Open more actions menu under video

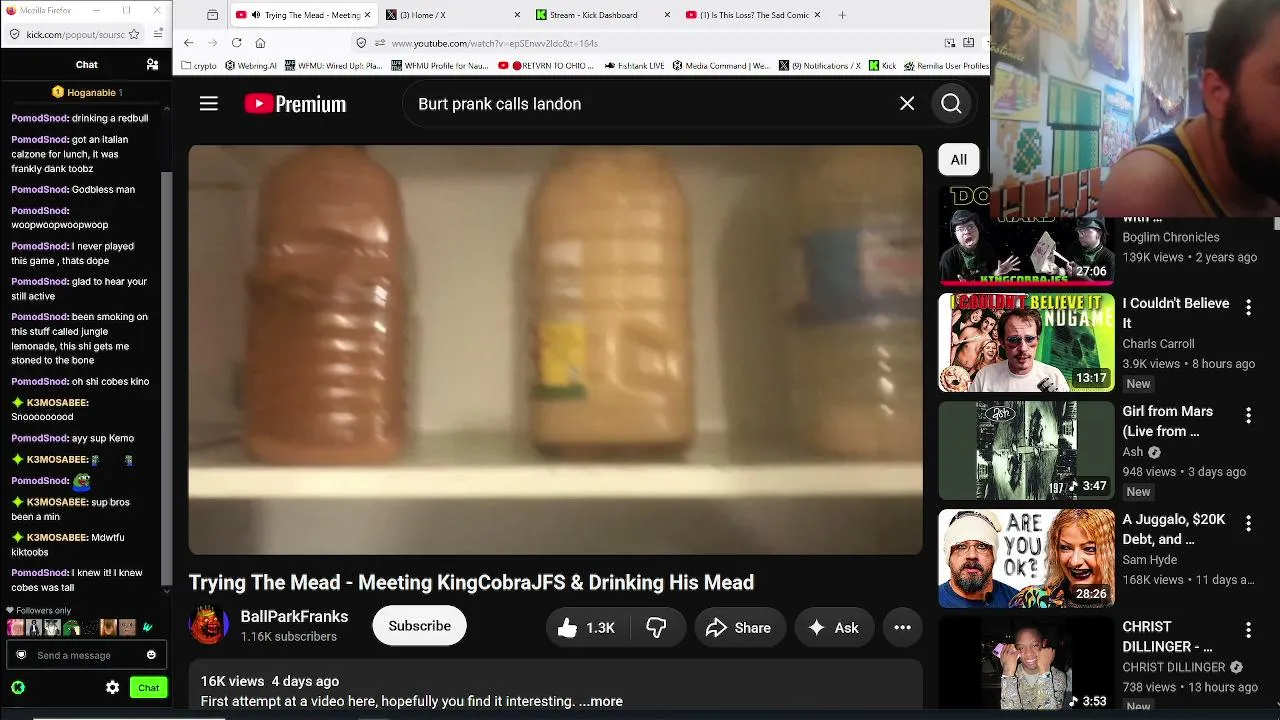902,628
